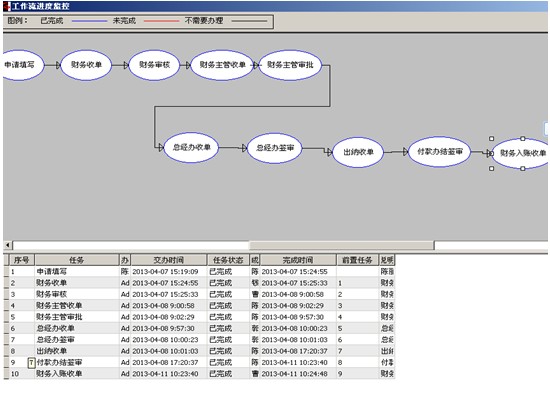Screen dimensions: 550x398
Task: Select the 财务主管收单 workflow node
Action: (222, 65)
